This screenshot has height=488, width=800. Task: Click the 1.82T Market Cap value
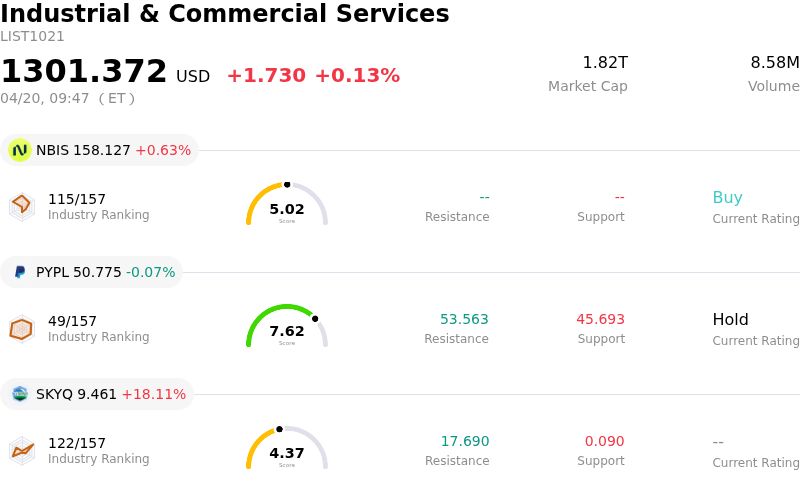click(x=605, y=63)
